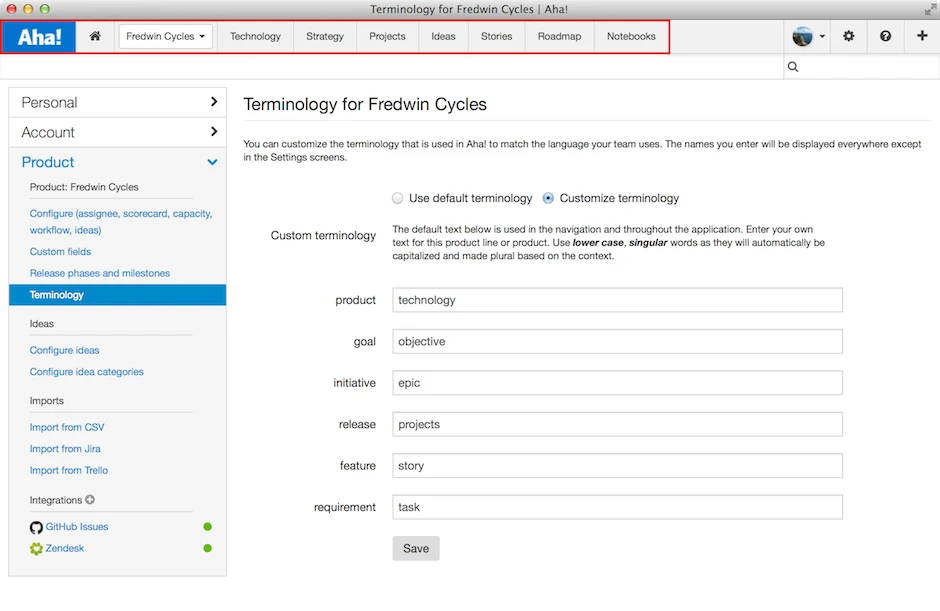940x611 pixels.
Task: Click the Save button
Action: [416, 548]
